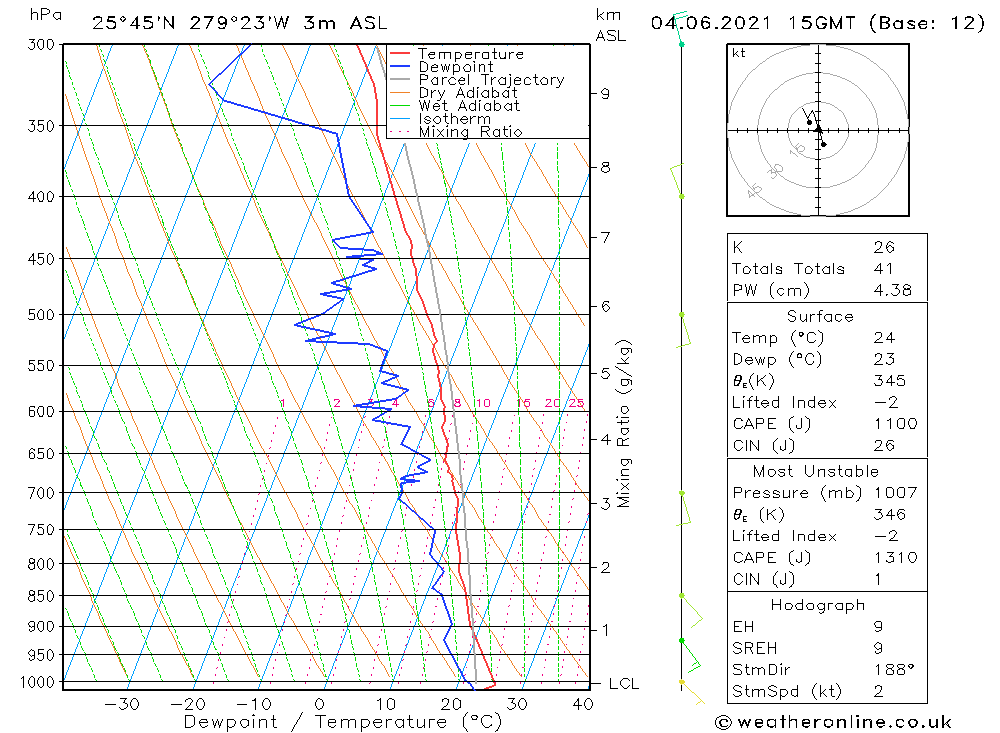Screen dimensions: 1000x733
Task: Click the Wet Adiabat legend label
Action: pos(469,106)
